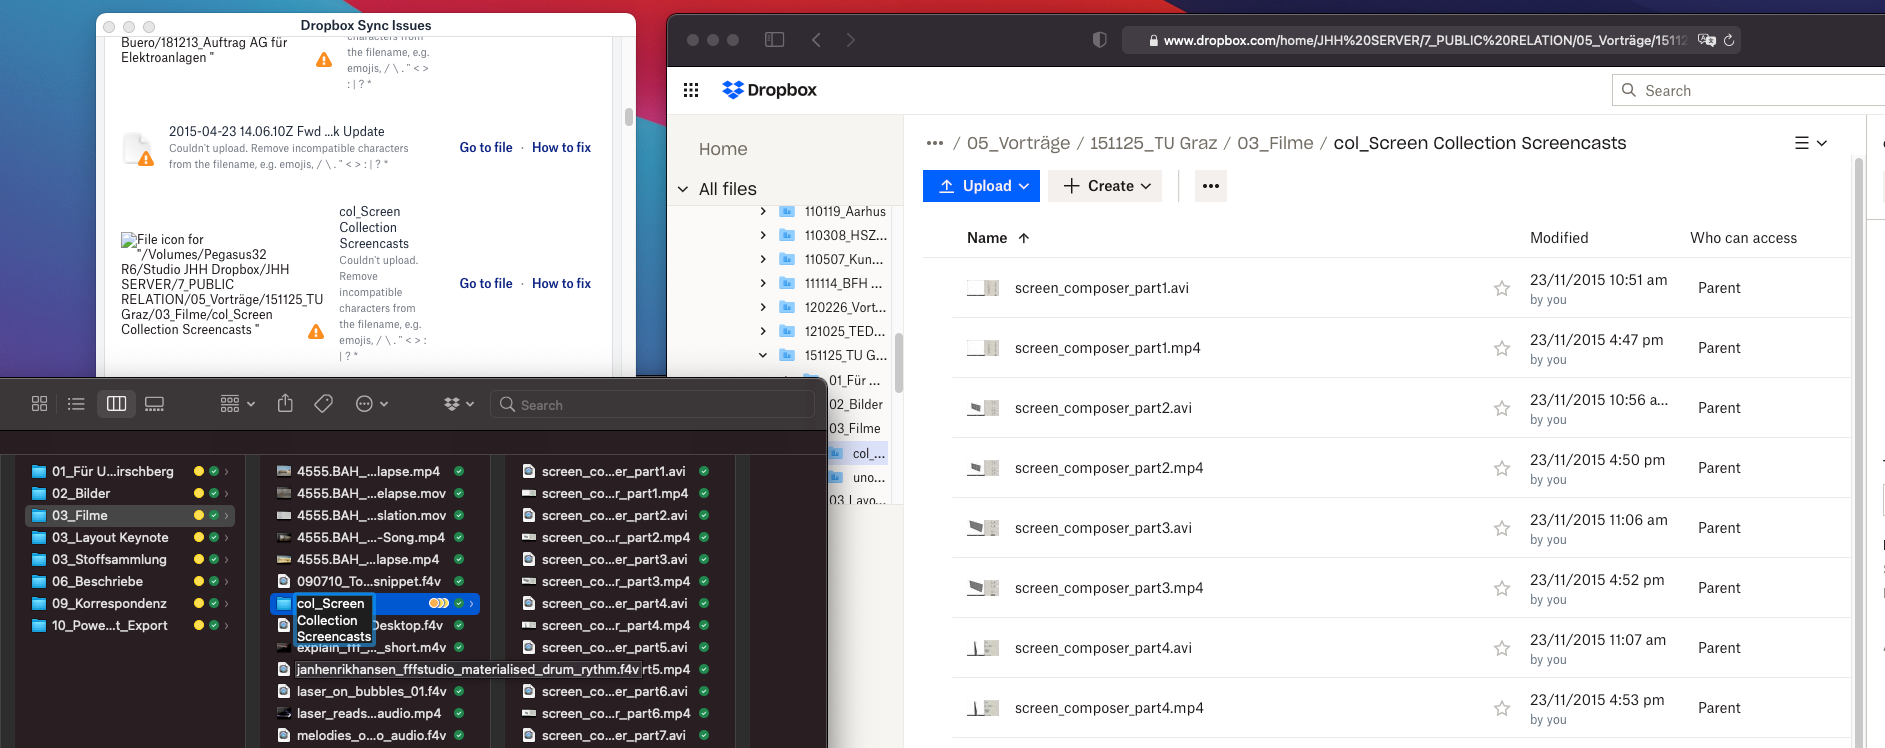Image resolution: width=1885 pixels, height=748 pixels.
Task: Toggle the Safari sidebar icon
Action: coord(774,40)
